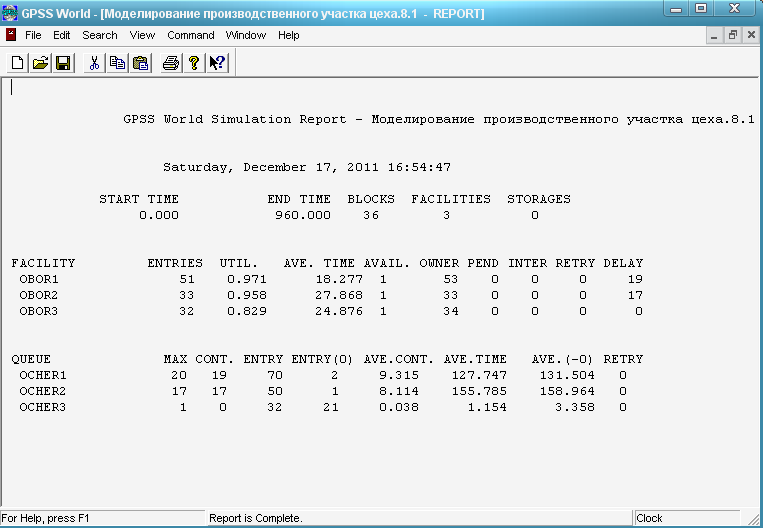Open the Help menu
Viewport: 763px width, 528px height.
289,35
